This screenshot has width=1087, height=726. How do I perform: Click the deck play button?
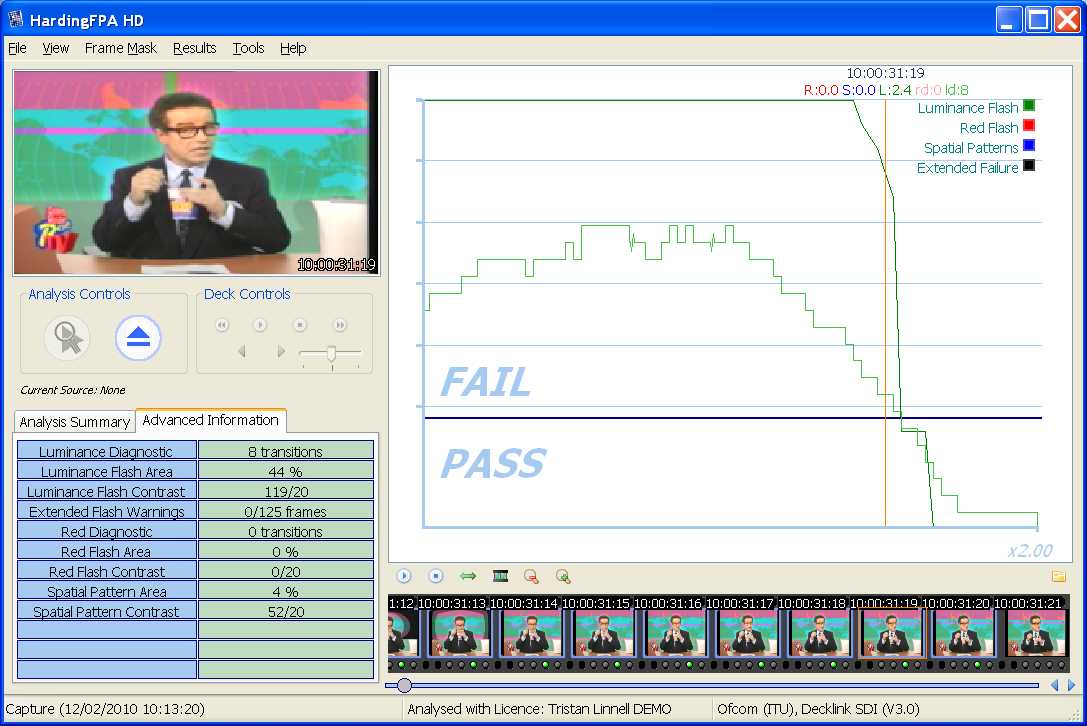click(260, 325)
